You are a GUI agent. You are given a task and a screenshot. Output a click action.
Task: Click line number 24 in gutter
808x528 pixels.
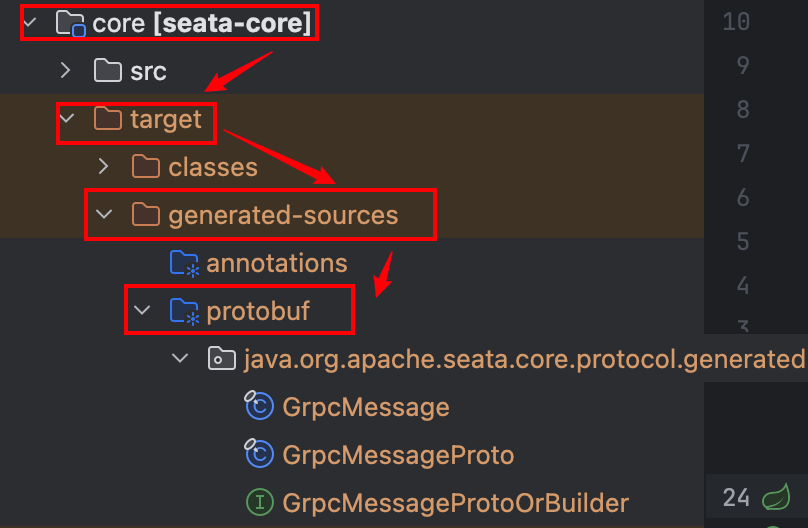point(736,497)
